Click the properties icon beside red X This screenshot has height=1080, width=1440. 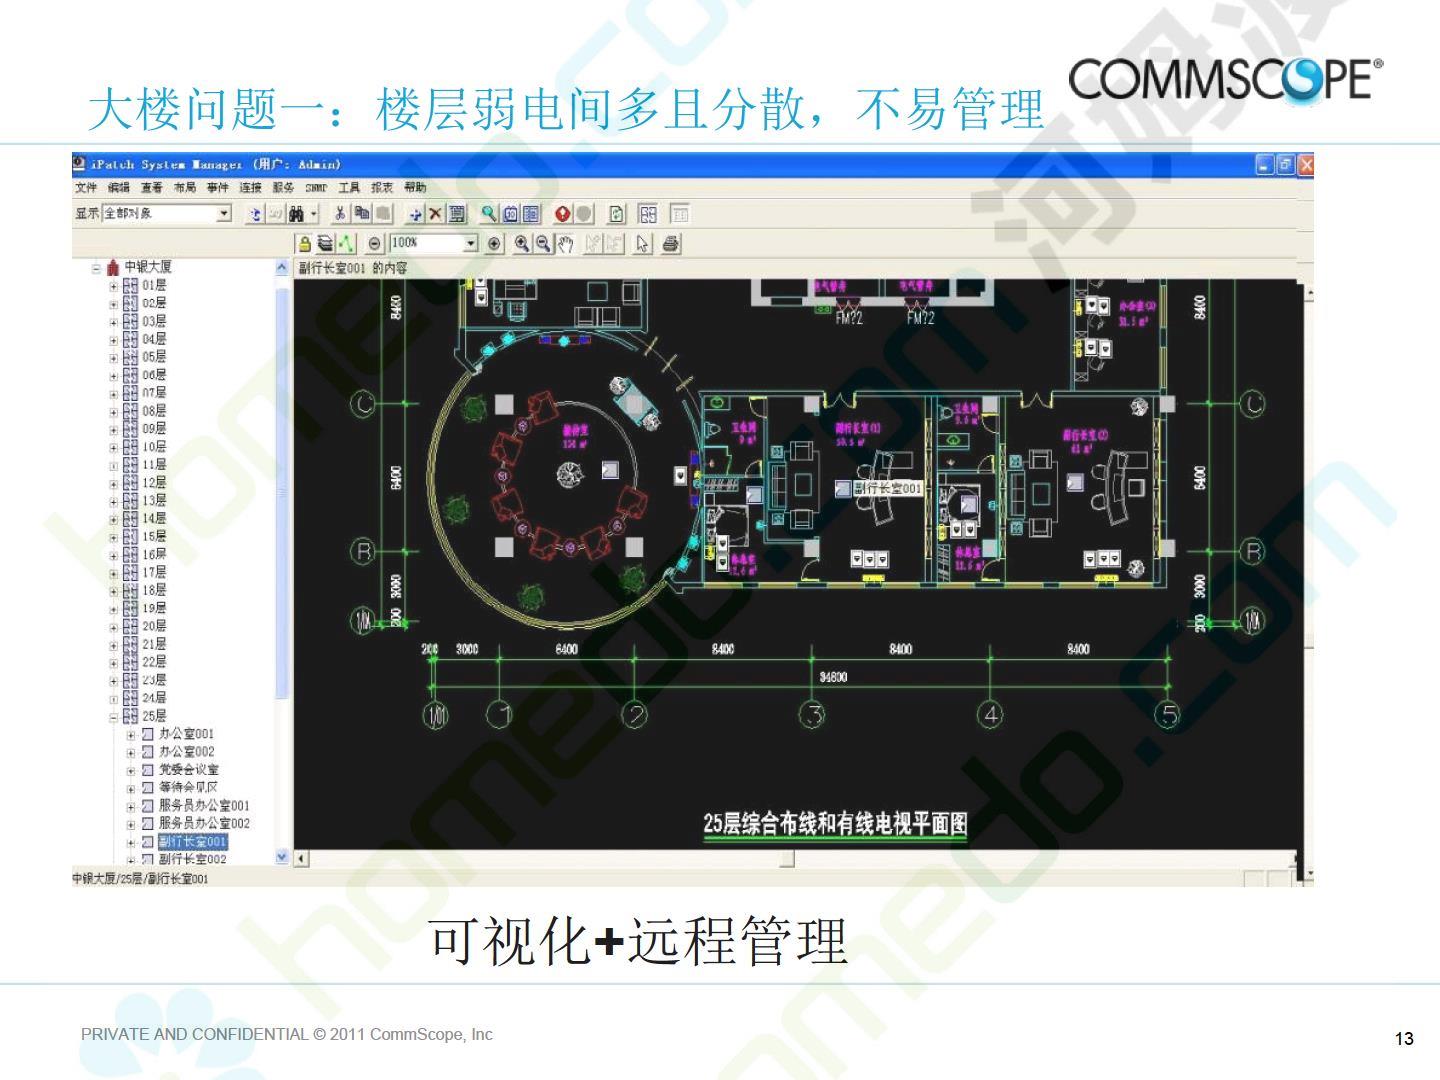point(457,214)
